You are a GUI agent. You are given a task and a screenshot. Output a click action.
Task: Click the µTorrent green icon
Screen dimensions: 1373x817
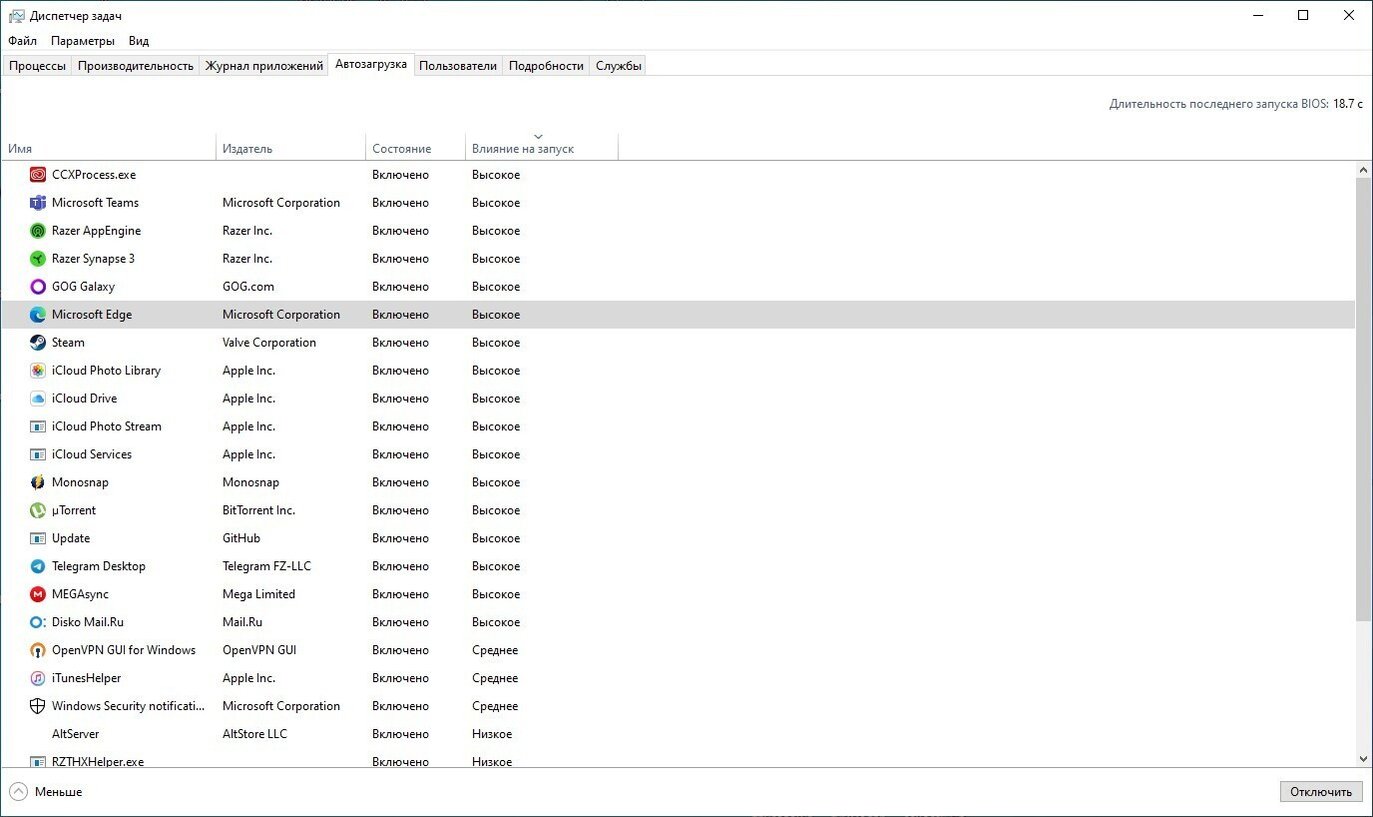click(x=38, y=510)
